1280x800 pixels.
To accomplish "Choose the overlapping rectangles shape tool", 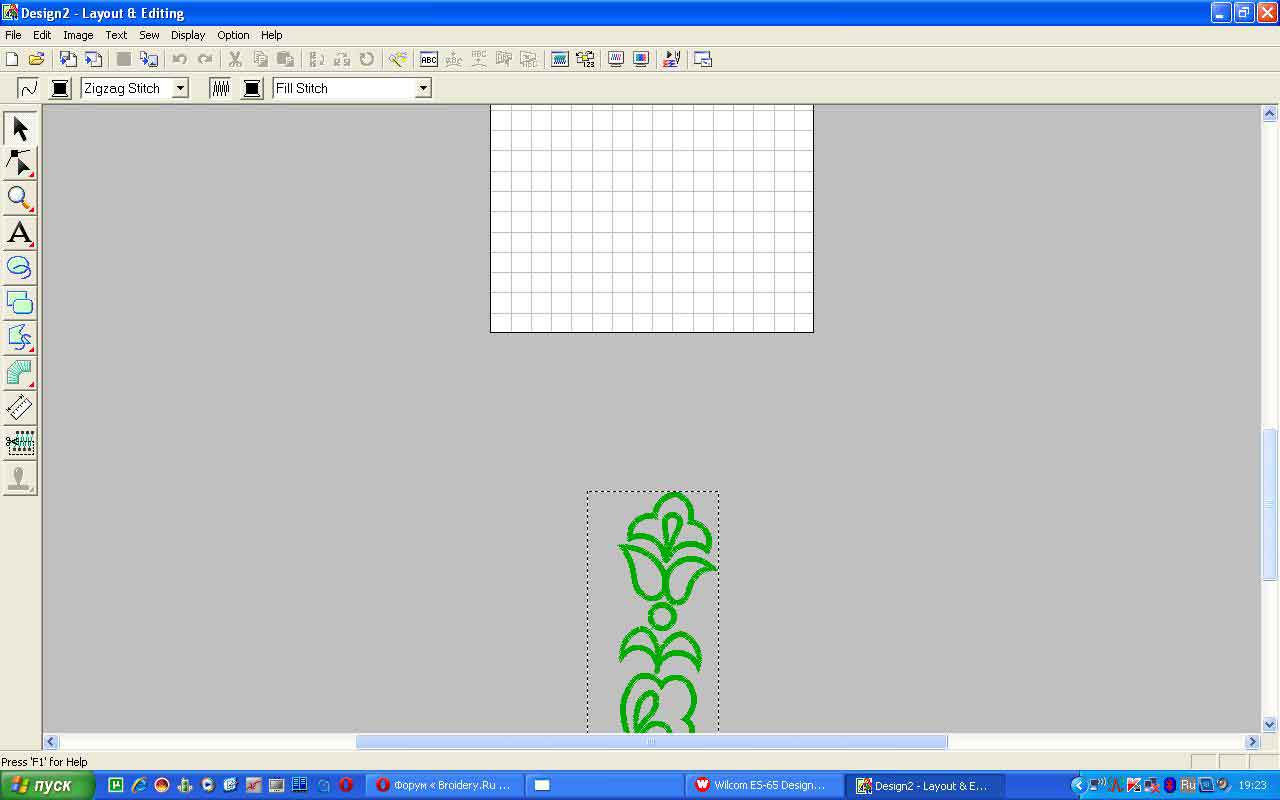I will [x=20, y=302].
